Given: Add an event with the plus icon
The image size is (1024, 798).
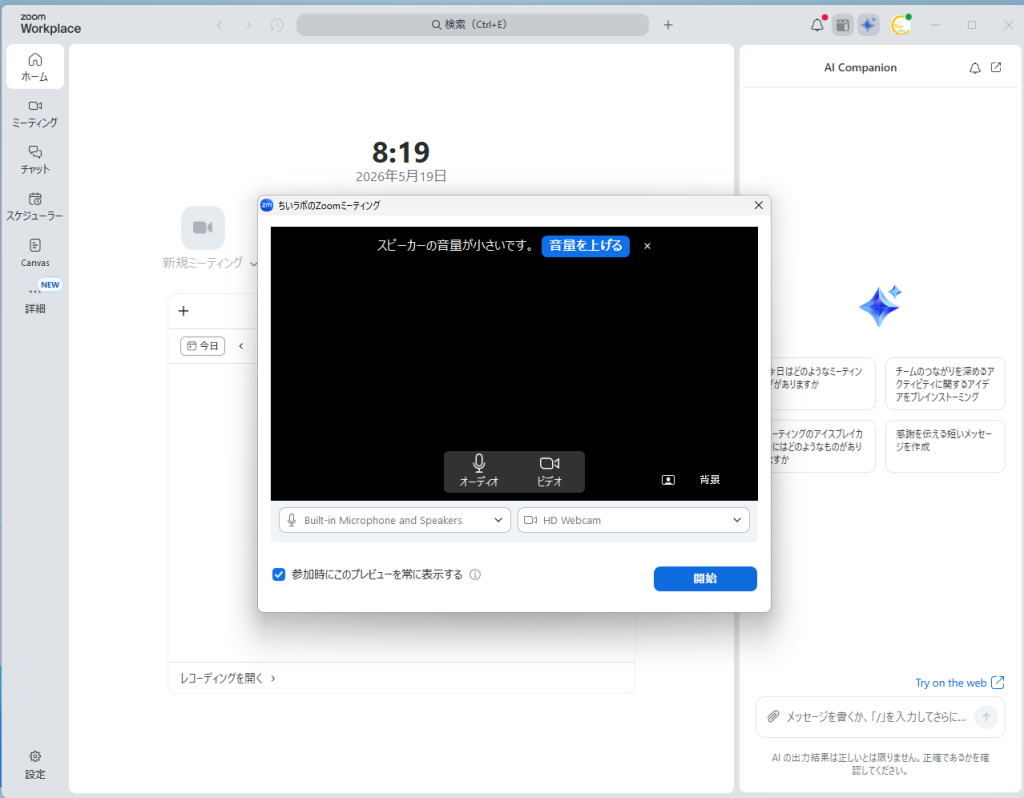Looking at the screenshot, I should click(x=184, y=311).
